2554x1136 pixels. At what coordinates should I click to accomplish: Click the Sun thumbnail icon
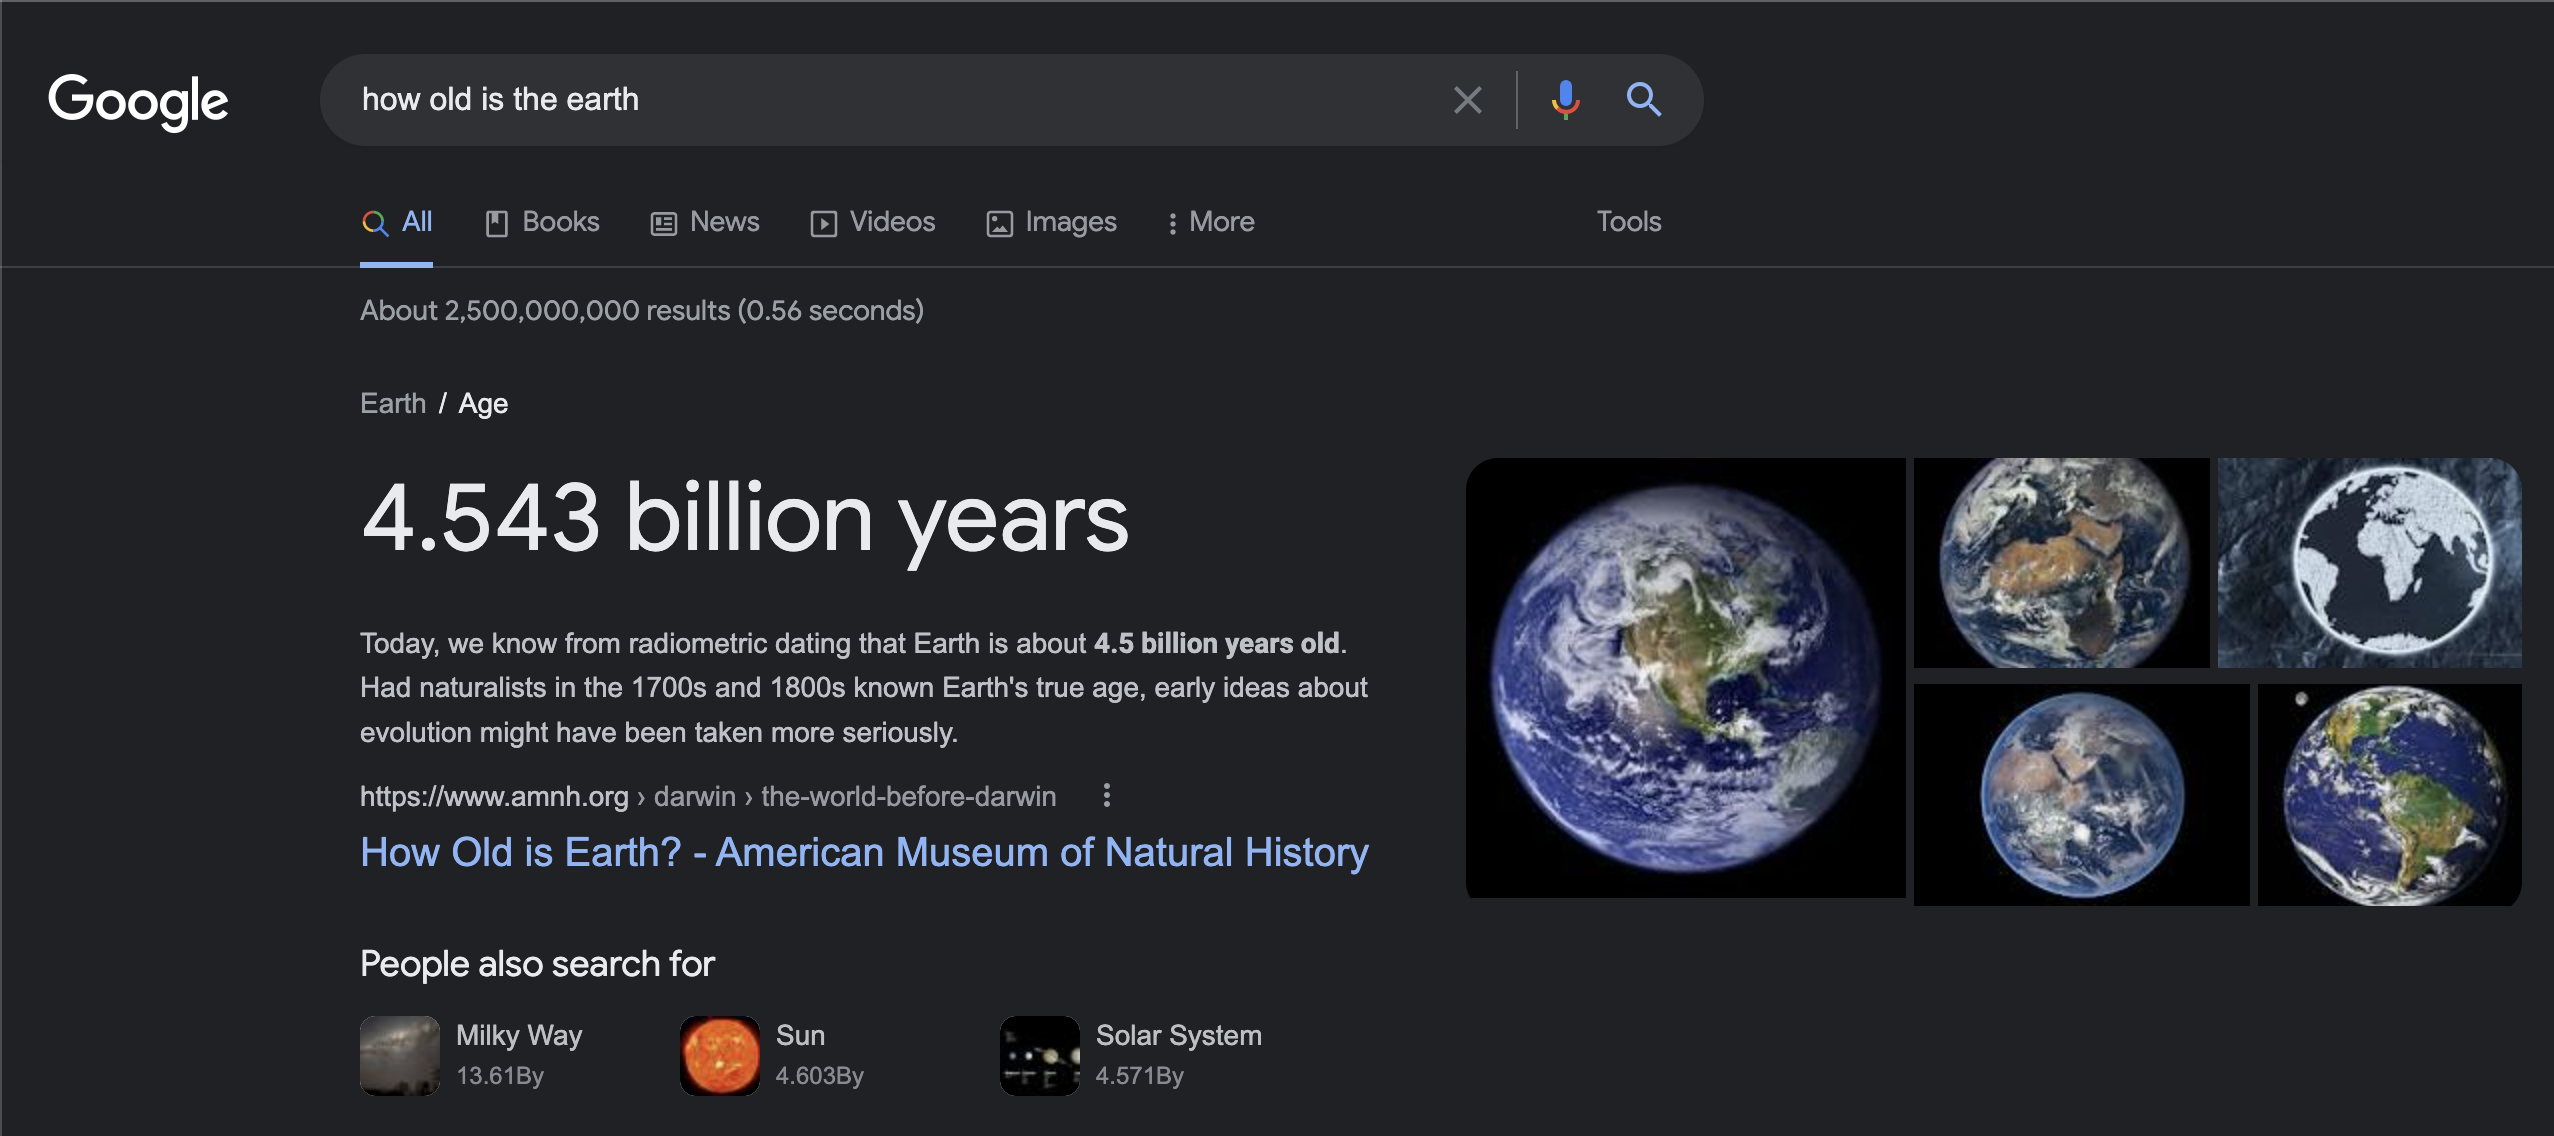tap(720, 1056)
